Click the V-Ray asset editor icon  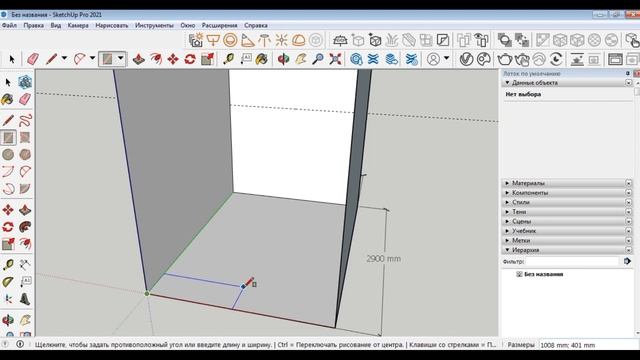pyautogui.click(x=466, y=59)
